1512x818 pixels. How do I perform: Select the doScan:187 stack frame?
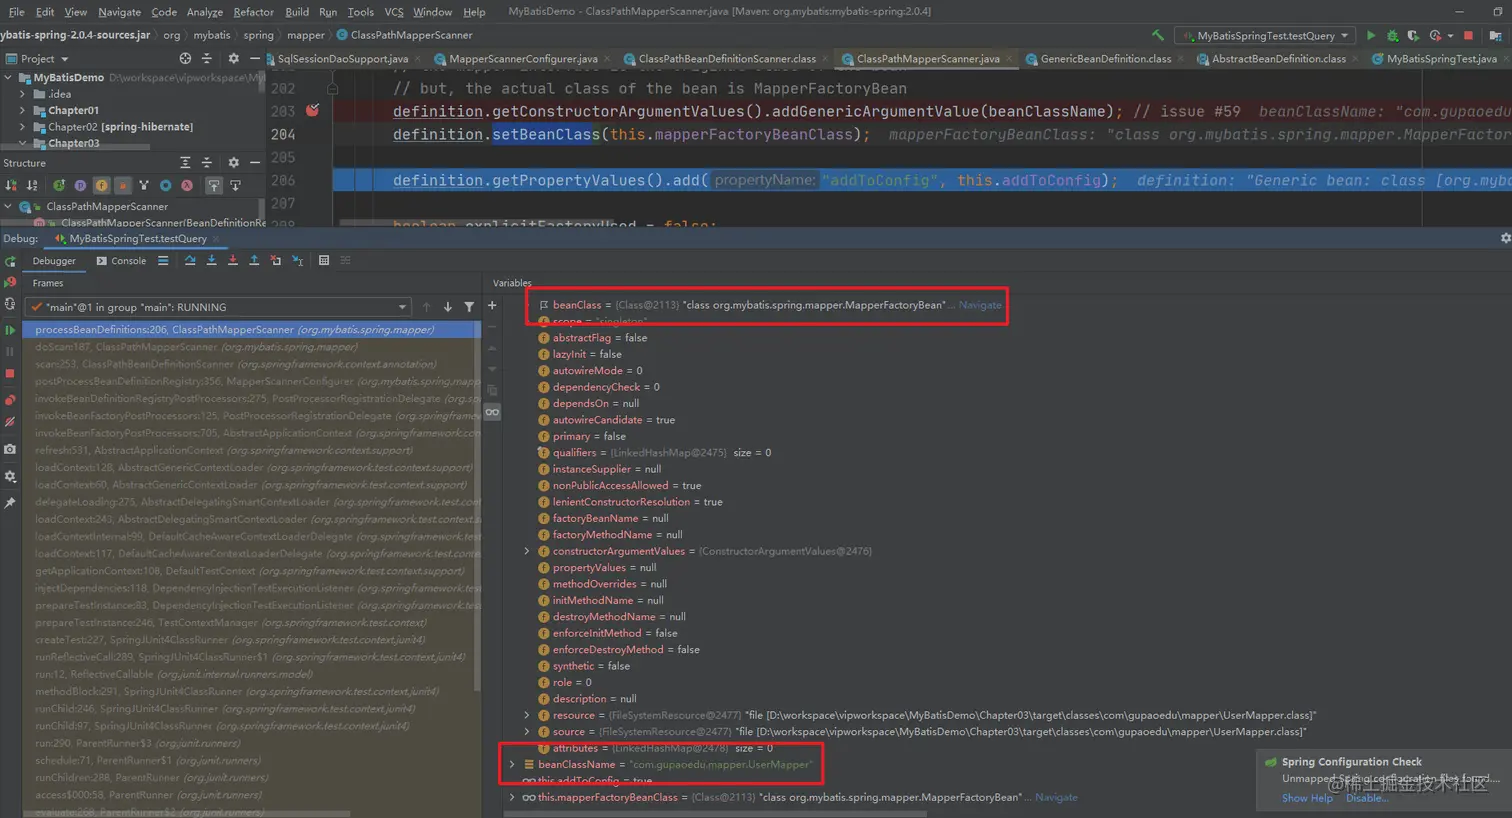tap(250, 347)
